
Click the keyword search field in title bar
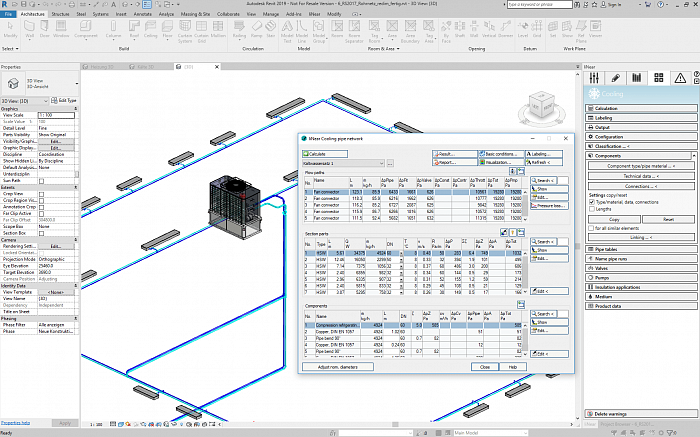click(540, 4)
